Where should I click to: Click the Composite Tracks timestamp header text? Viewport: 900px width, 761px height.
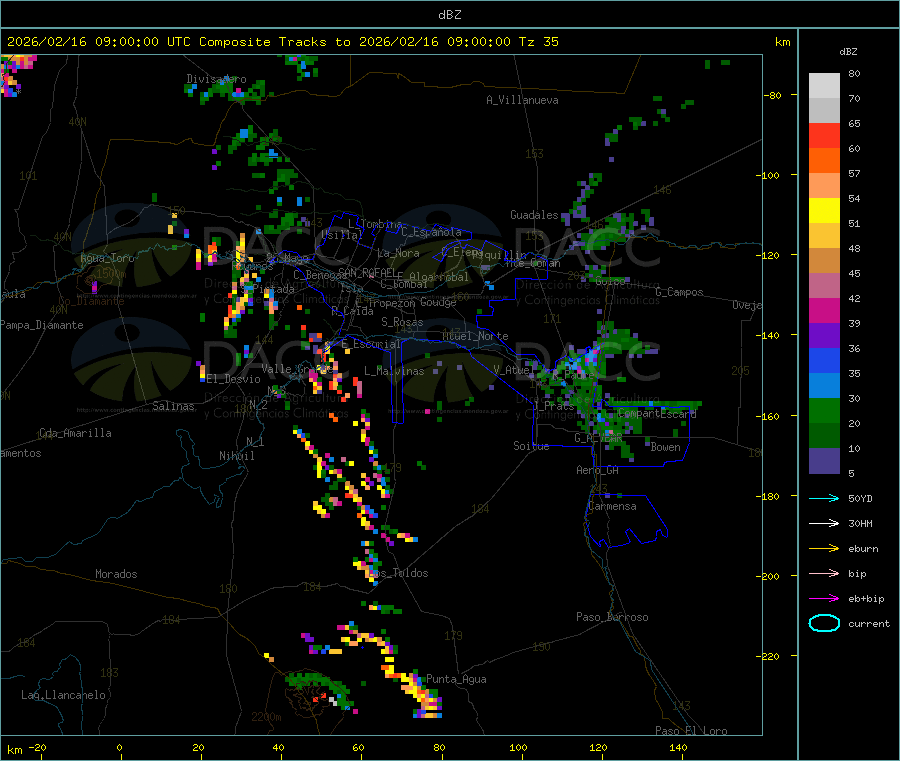pos(282,42)
